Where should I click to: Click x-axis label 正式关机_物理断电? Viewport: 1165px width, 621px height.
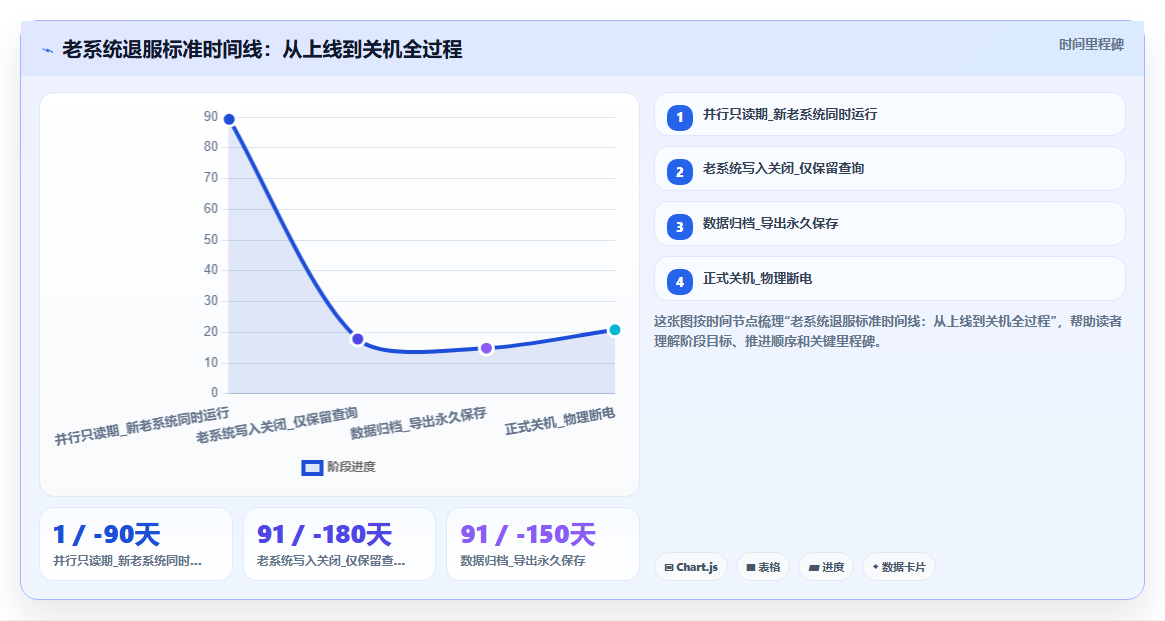[560, 421]
